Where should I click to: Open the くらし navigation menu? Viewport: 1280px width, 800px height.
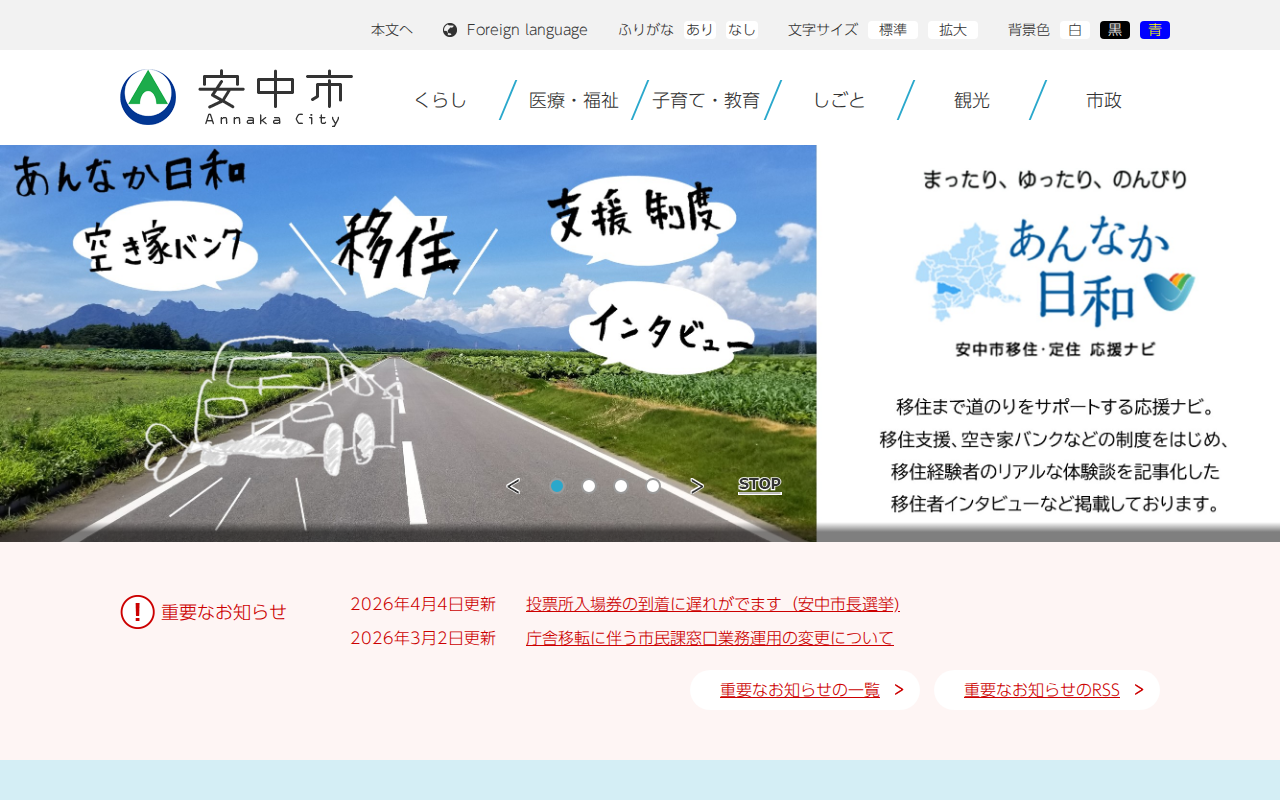click(x=440, y=99)
